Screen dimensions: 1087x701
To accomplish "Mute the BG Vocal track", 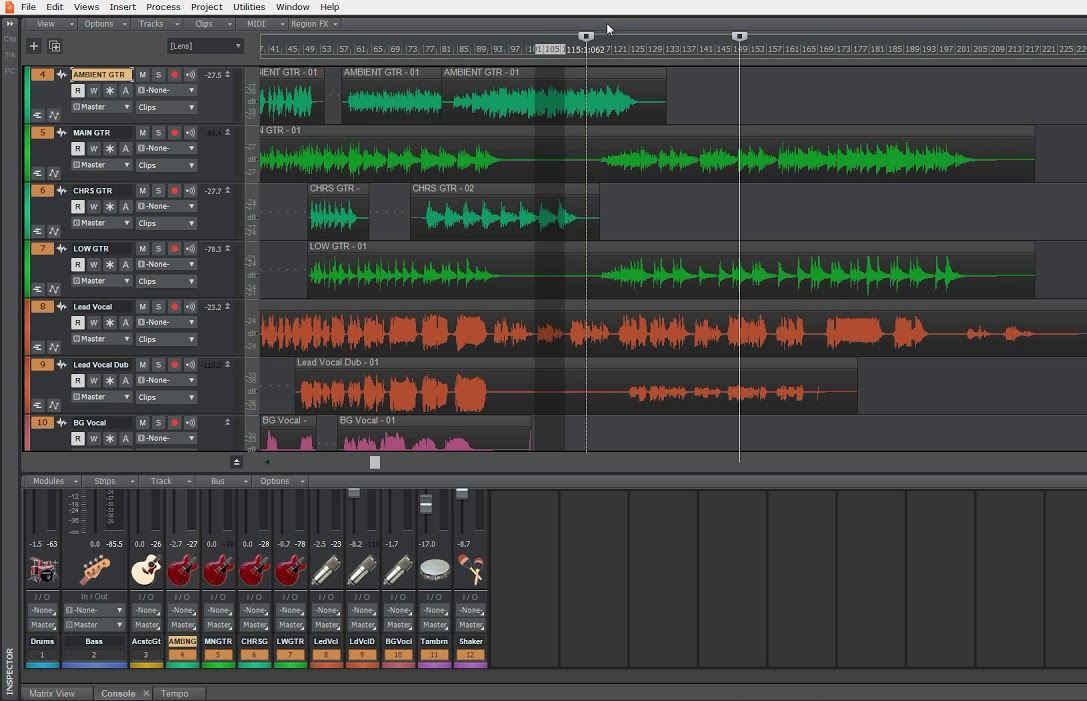I will pos(142,422).
